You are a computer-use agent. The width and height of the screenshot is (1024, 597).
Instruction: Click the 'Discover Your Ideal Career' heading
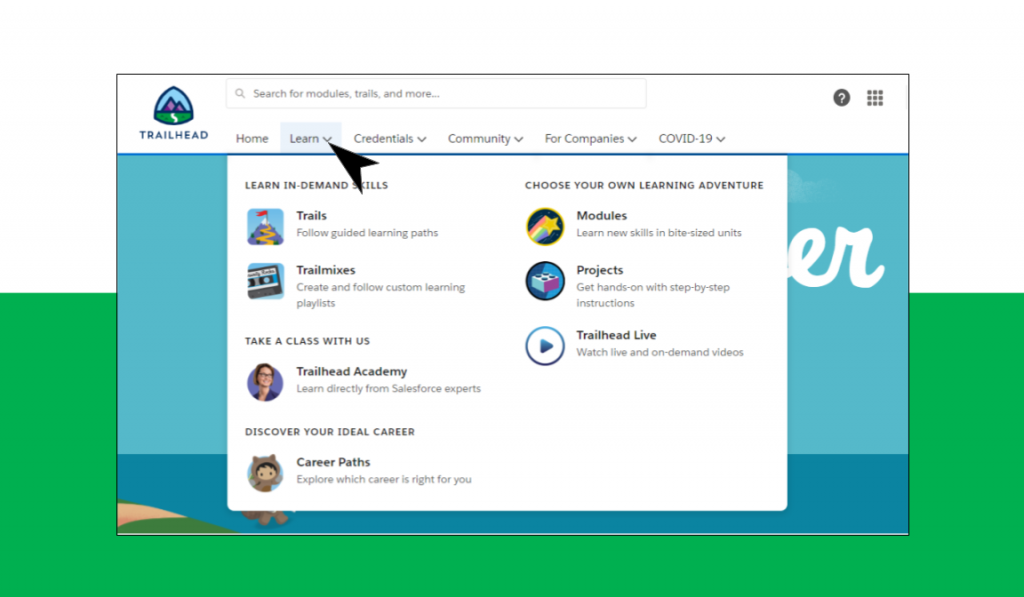coord(330,432)
